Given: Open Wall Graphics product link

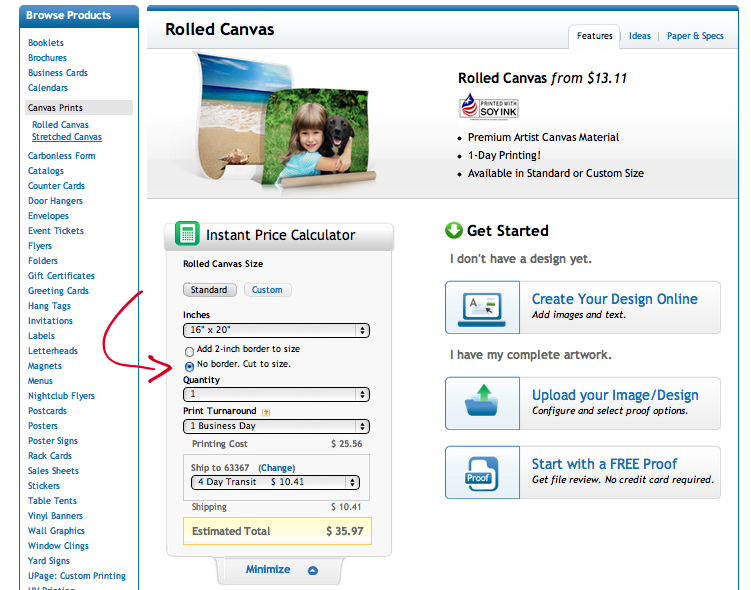Looking at the screenshot, I should pos(56,531).
